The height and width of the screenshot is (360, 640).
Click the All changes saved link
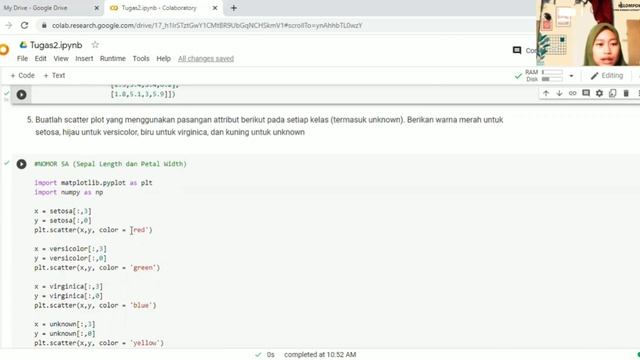[206, 59]
